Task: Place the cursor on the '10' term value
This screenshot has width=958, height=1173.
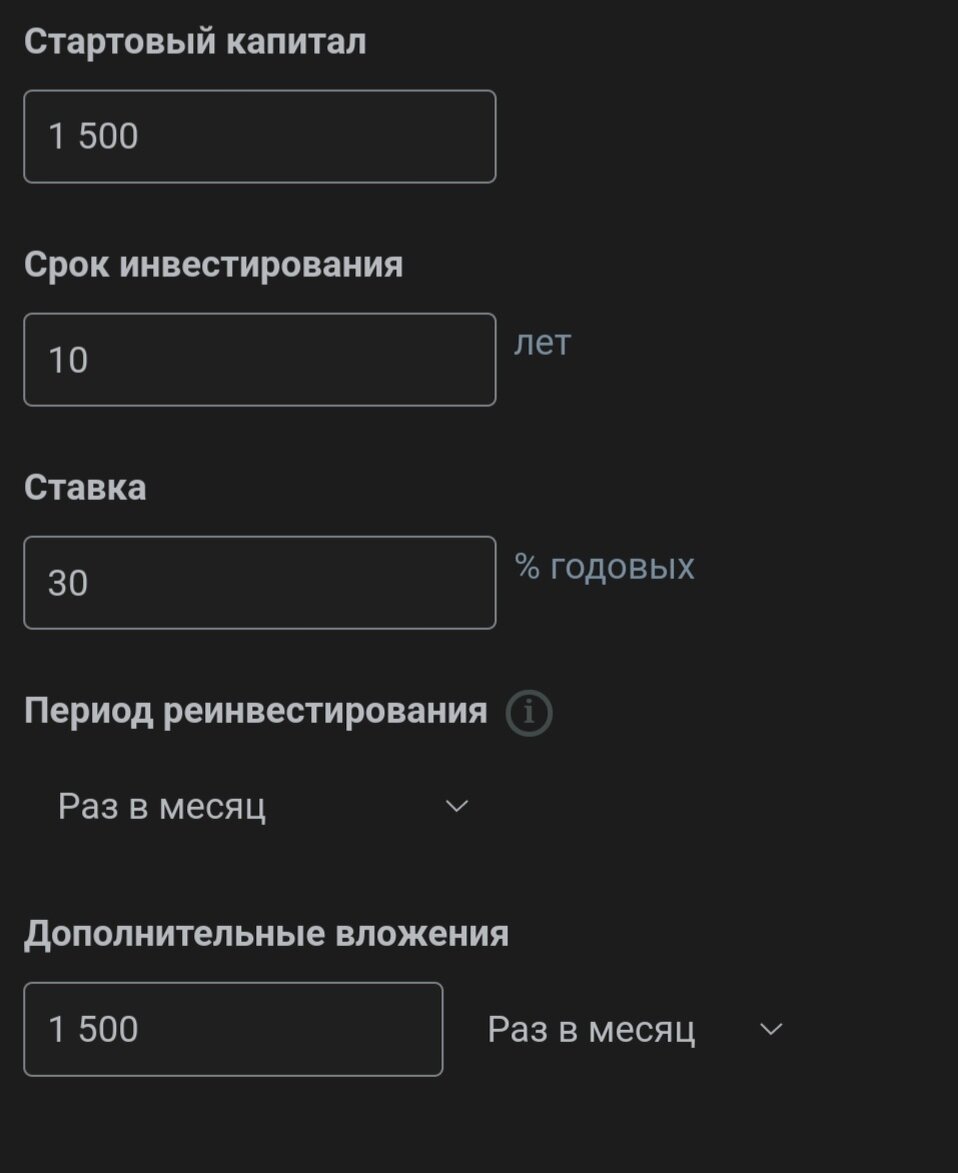Action: pyautogui.click(x=68, y=360)
